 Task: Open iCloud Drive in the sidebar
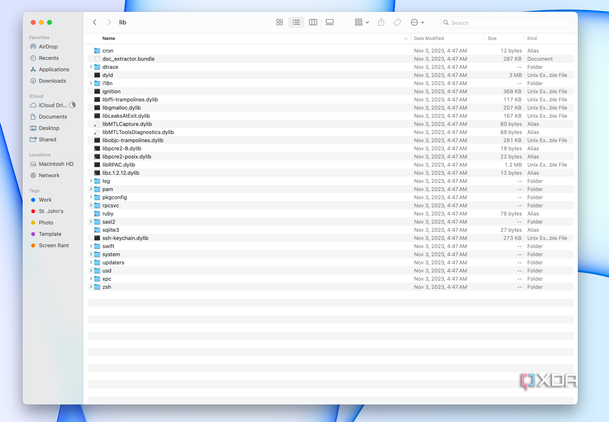(x=52, y=105)
